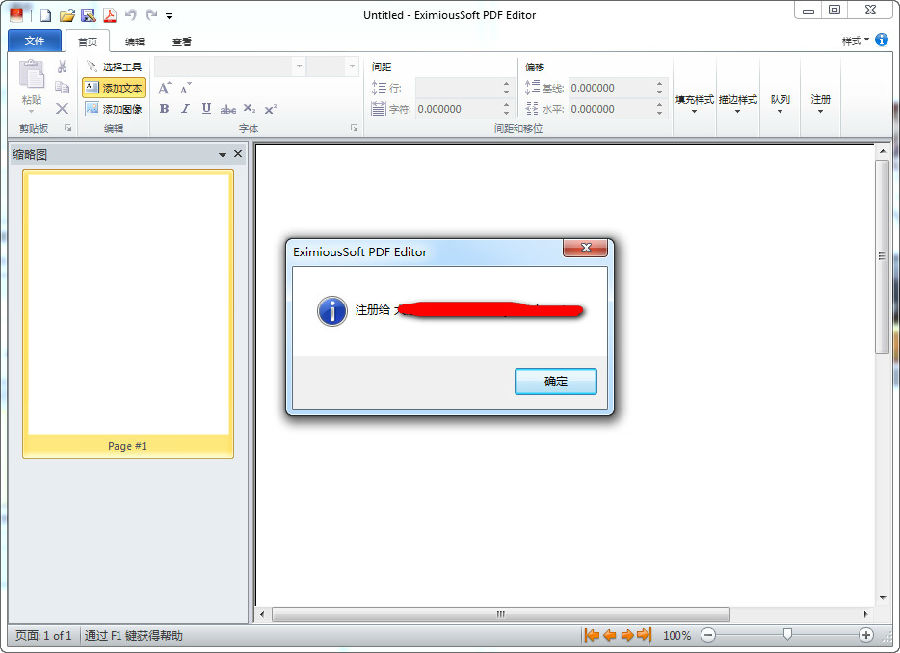Go to the last page
900x653 pixels.
click(645, 635)
